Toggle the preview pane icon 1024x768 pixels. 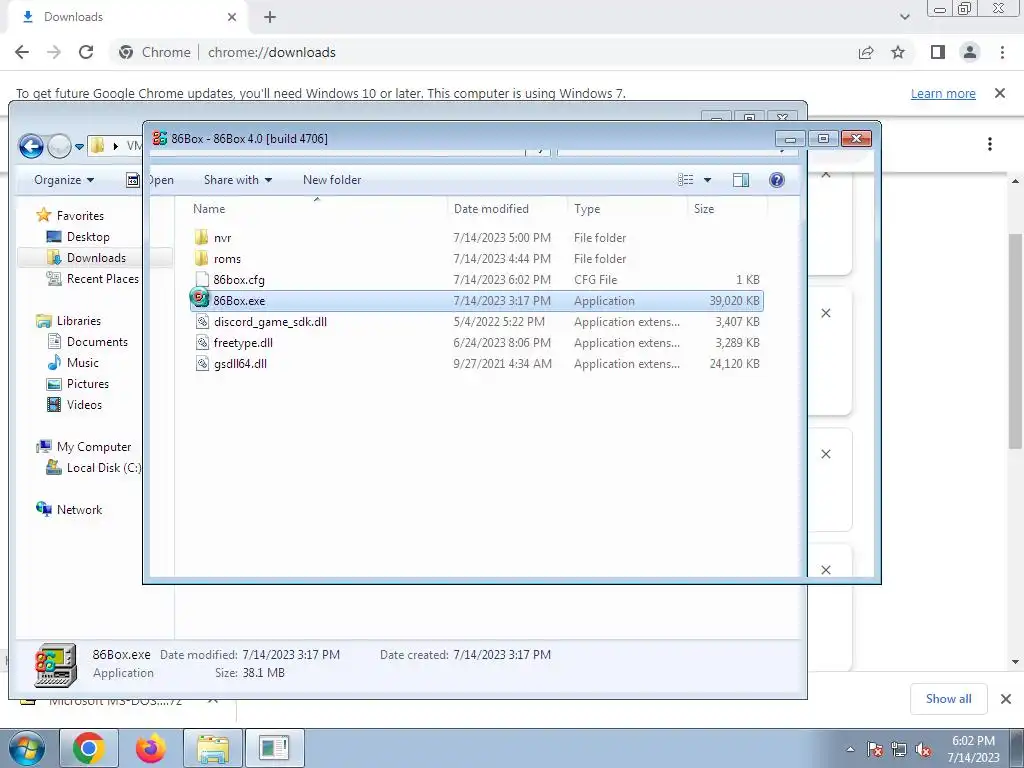coord(741,180)
